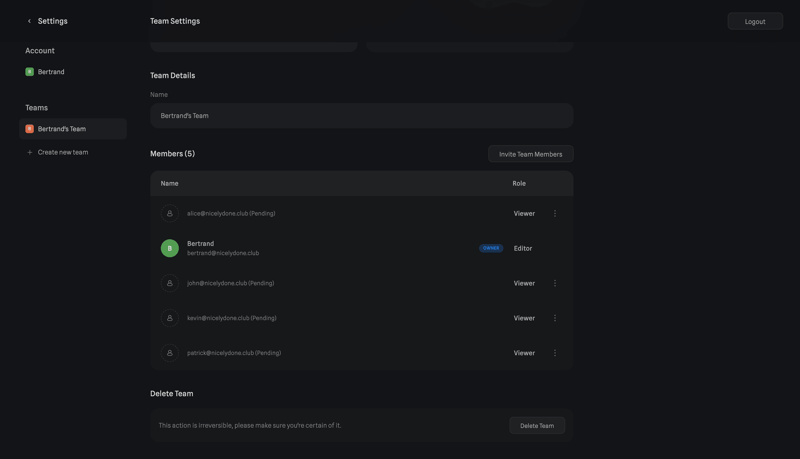Log out with the Logout button

coord(755,21)
